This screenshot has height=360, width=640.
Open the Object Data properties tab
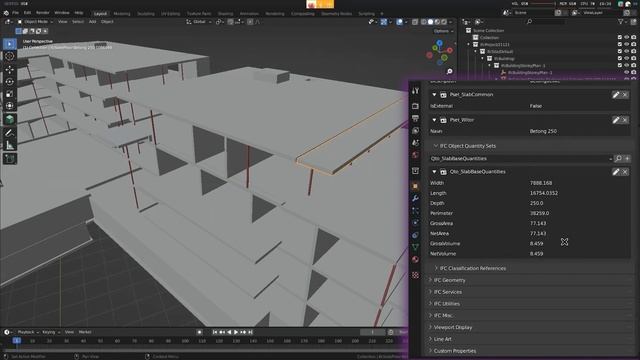tap(415, 247)
